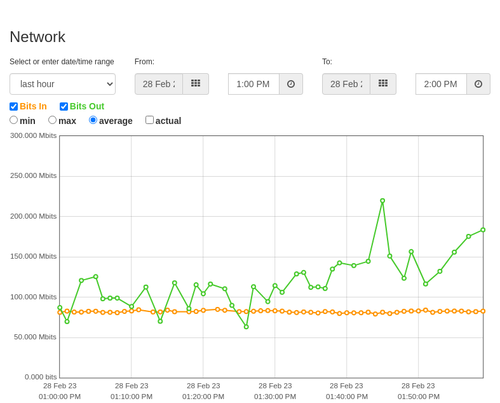Click the 01:10:00 PM time axis label
The width and height of the screenshot is (500, 403).
pos(131,397)
